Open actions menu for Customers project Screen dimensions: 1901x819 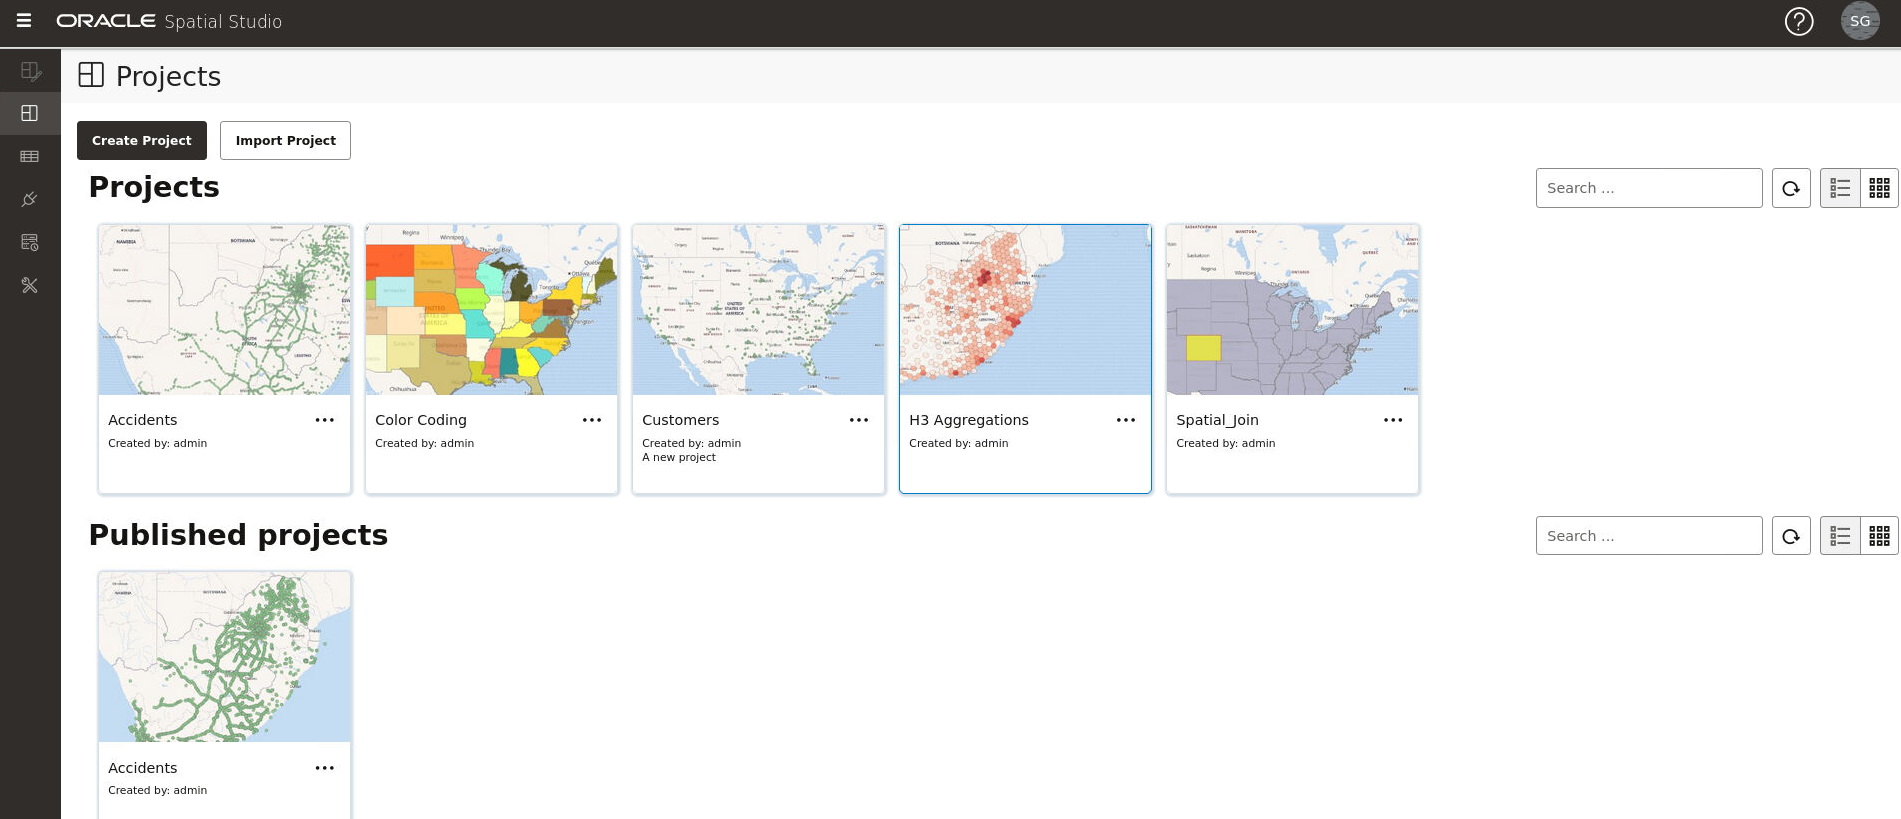859,420
